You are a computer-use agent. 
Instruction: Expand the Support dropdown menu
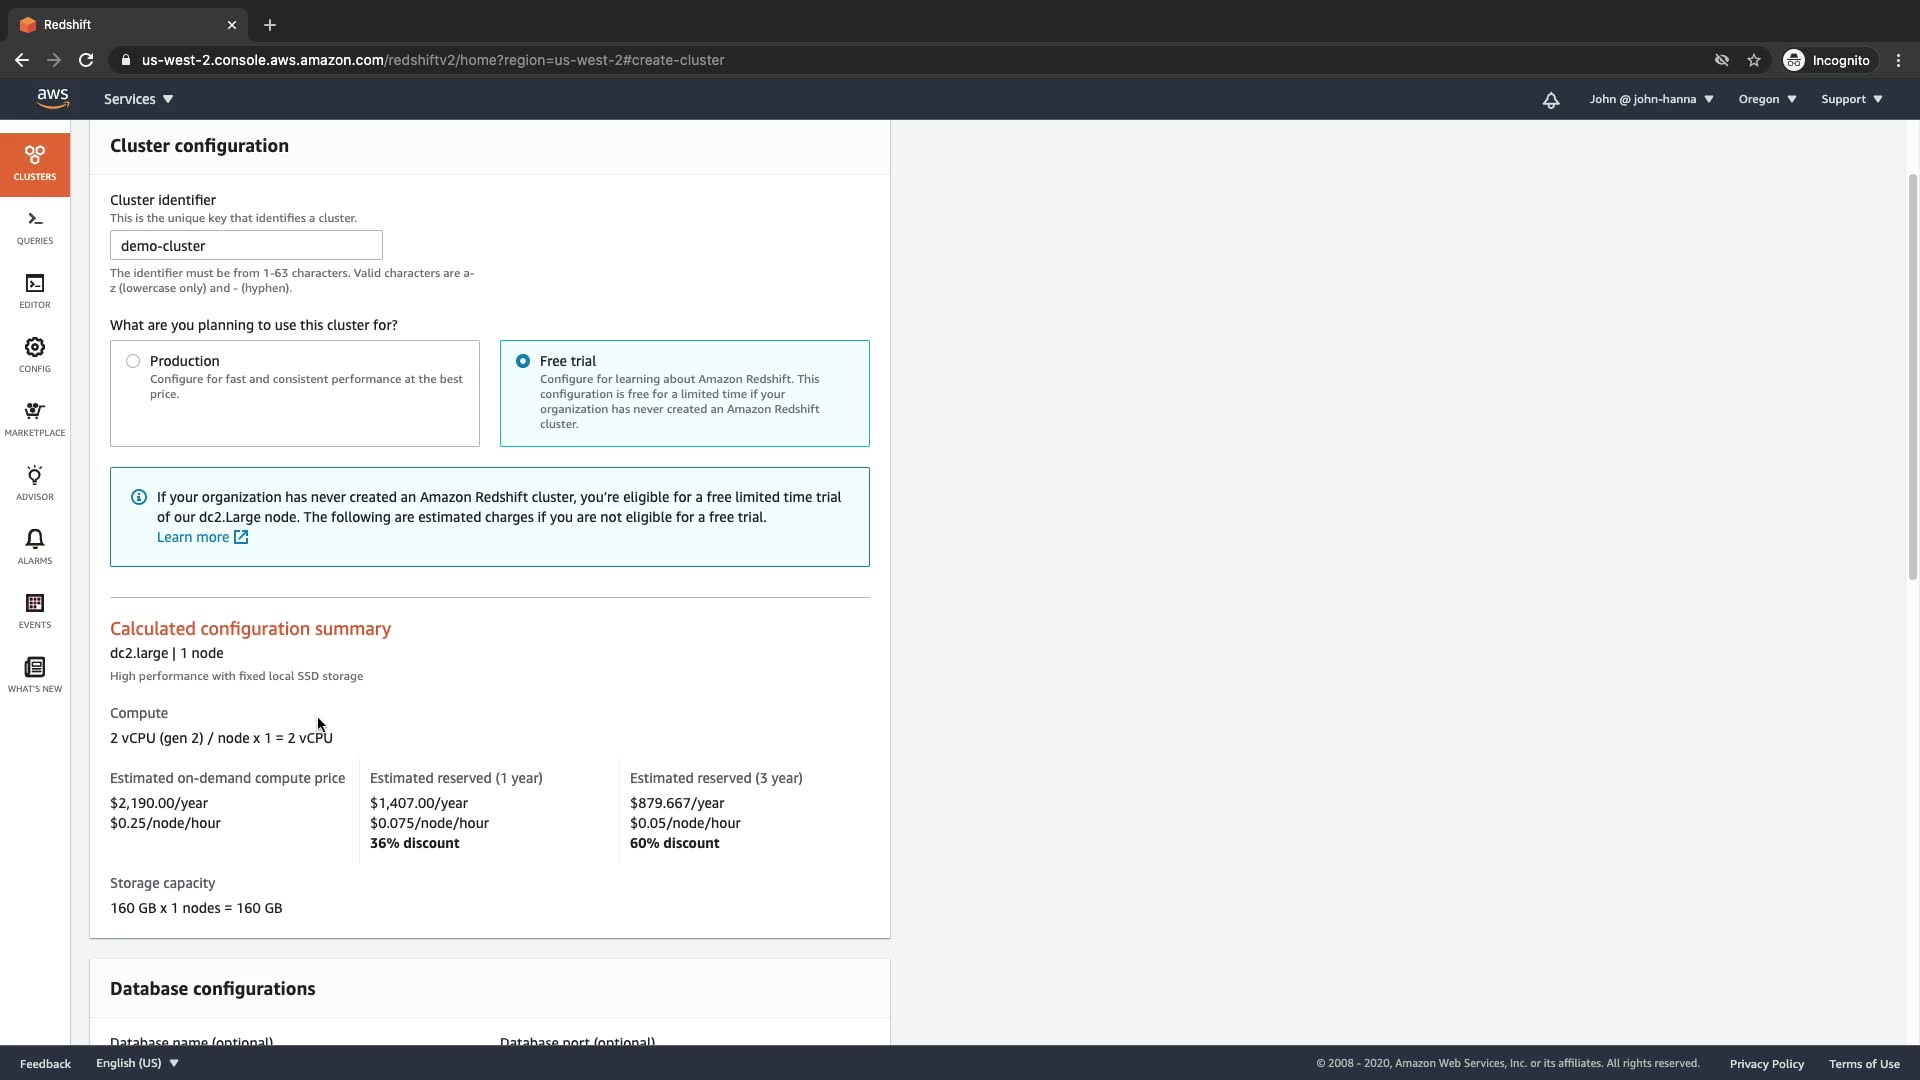point(1851,99)
